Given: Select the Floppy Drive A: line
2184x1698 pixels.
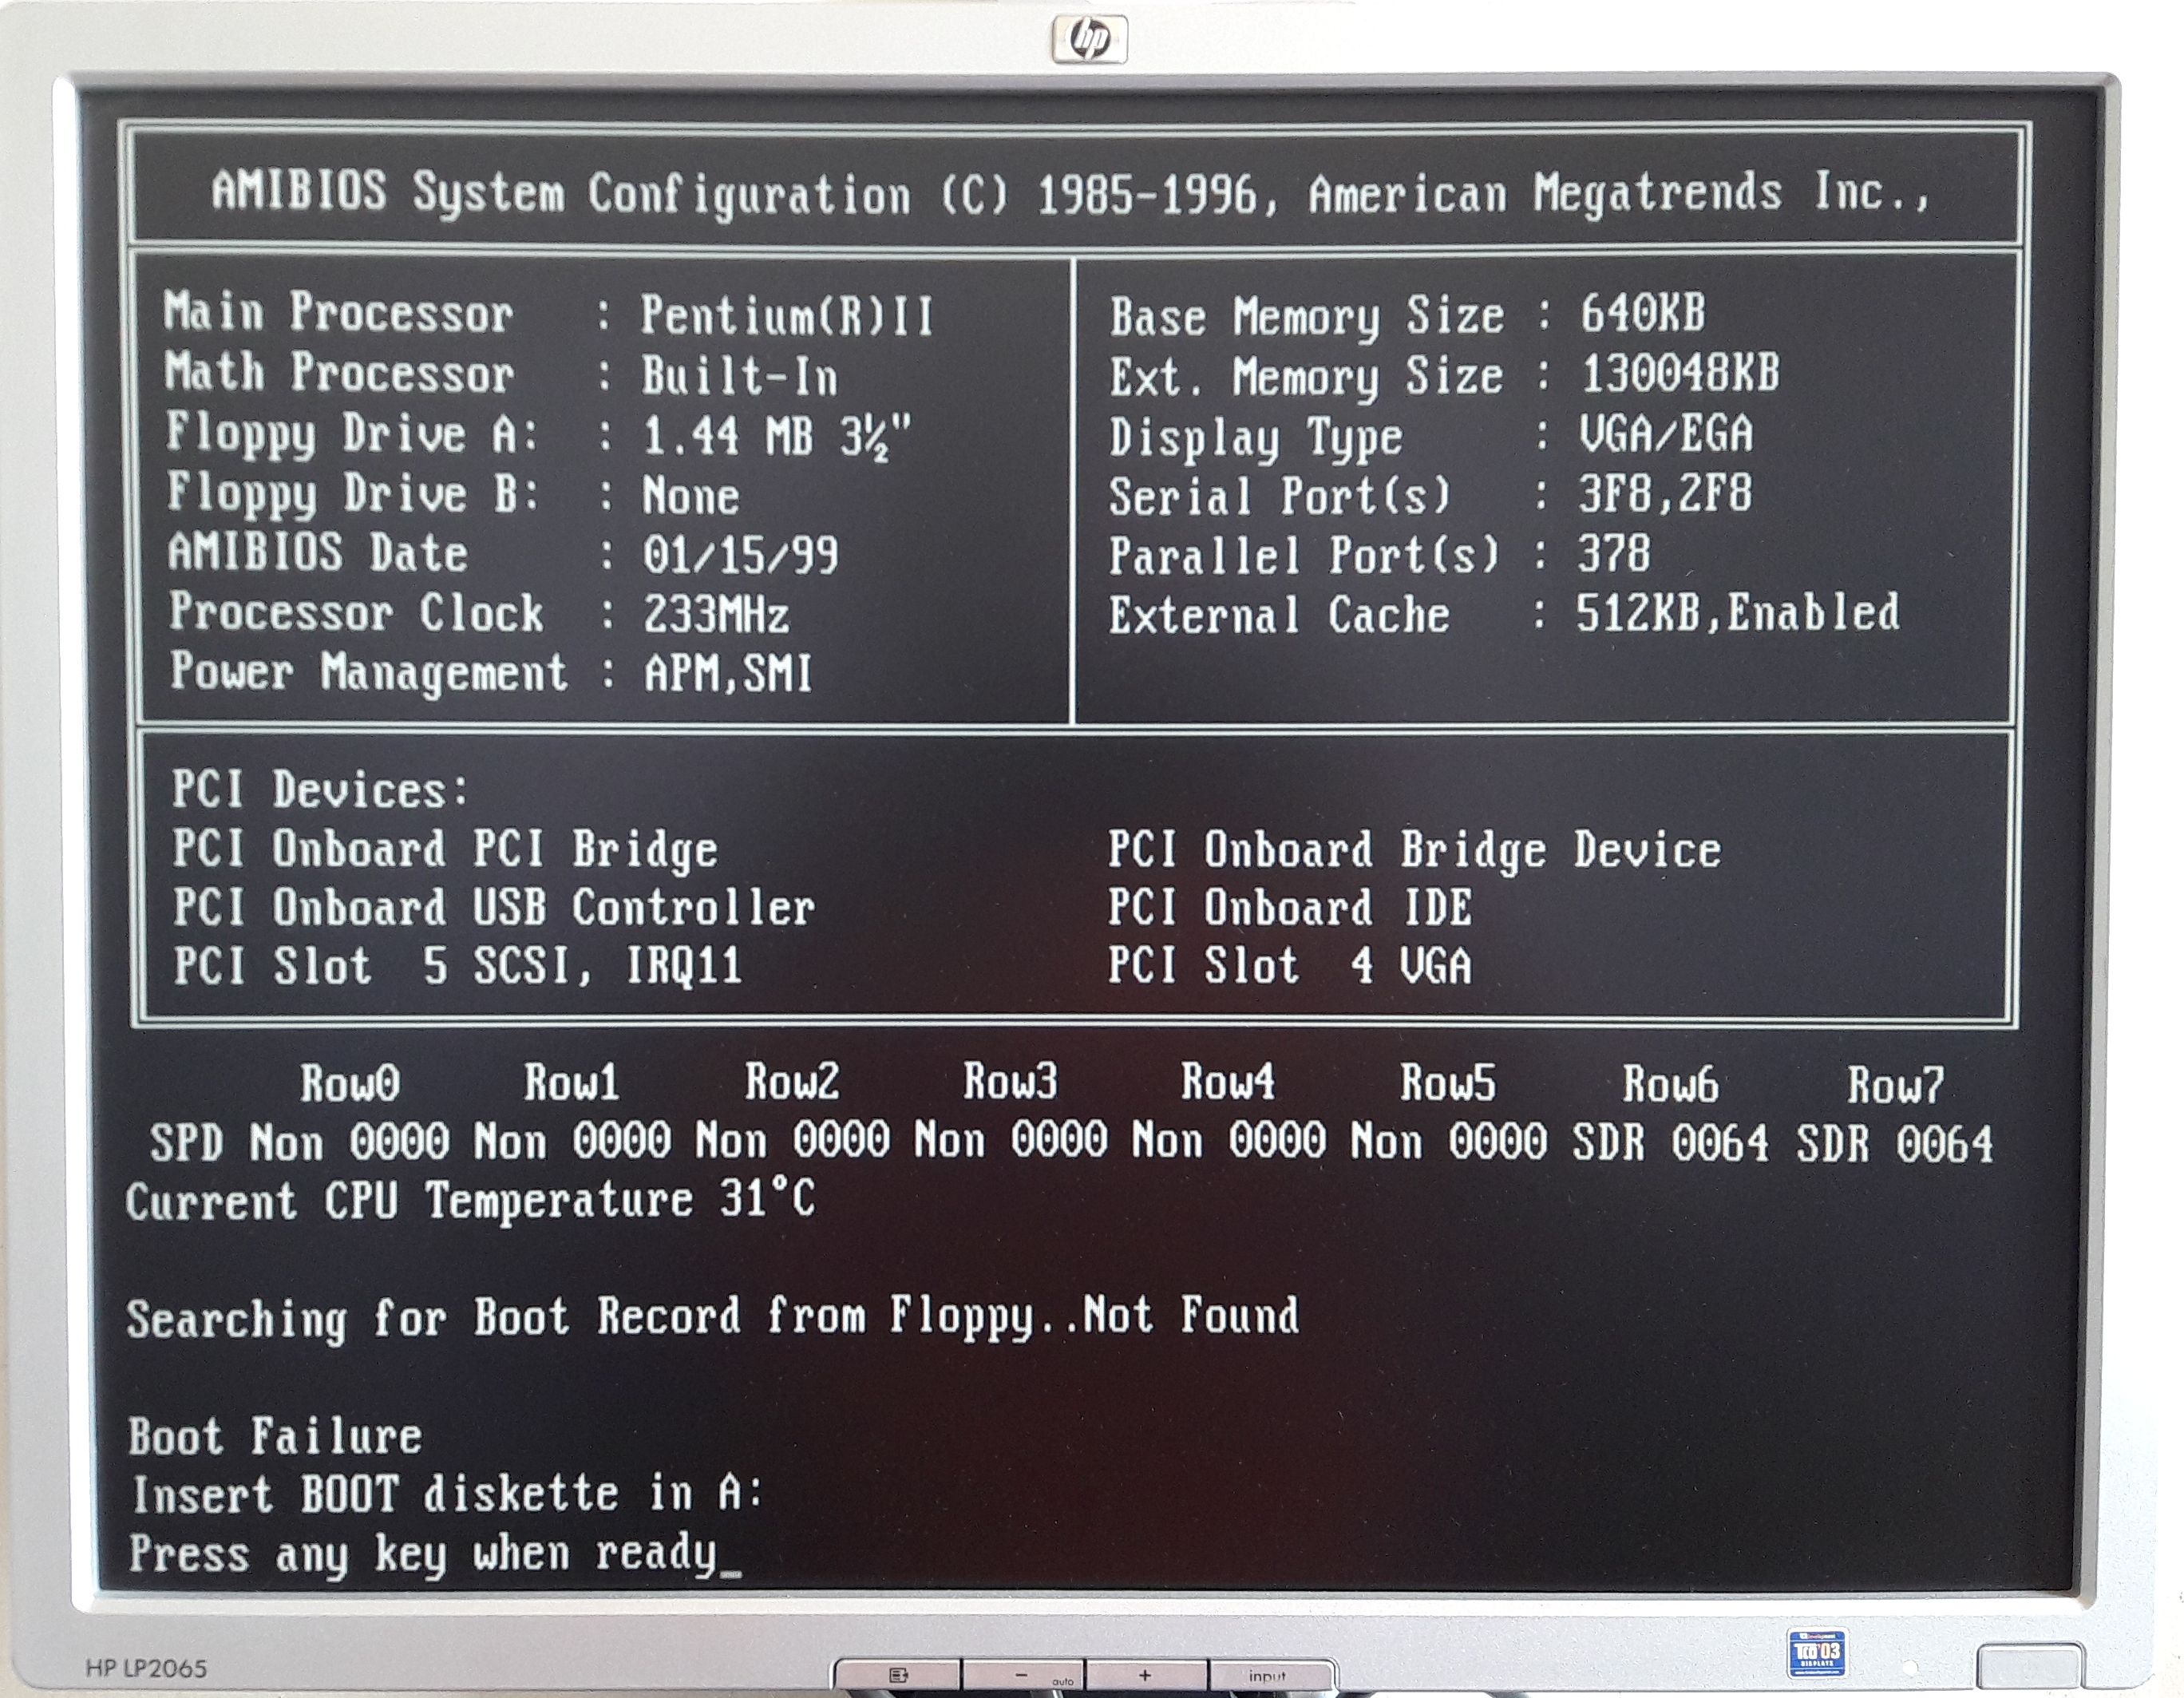Looking at the screenshot, I should click(538, 436).
